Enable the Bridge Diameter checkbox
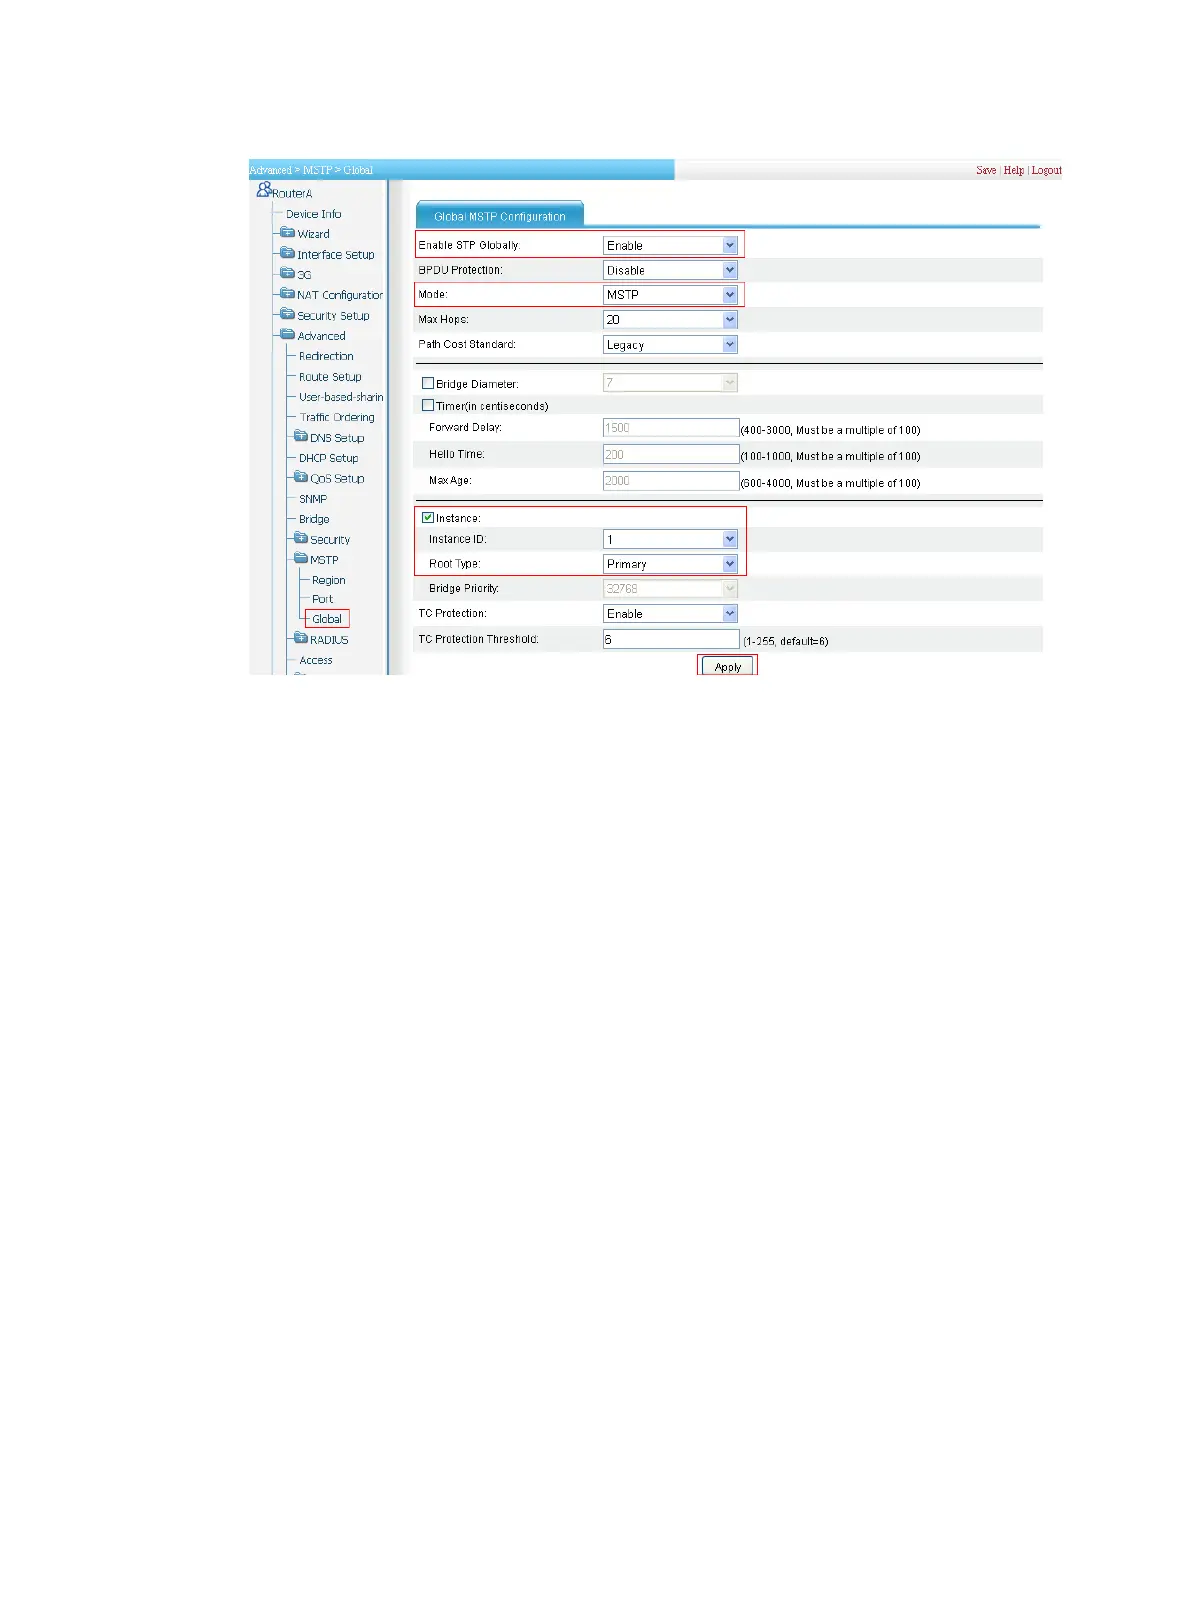Screen dimensions: 1190x1616 click(x=428, y=383)
